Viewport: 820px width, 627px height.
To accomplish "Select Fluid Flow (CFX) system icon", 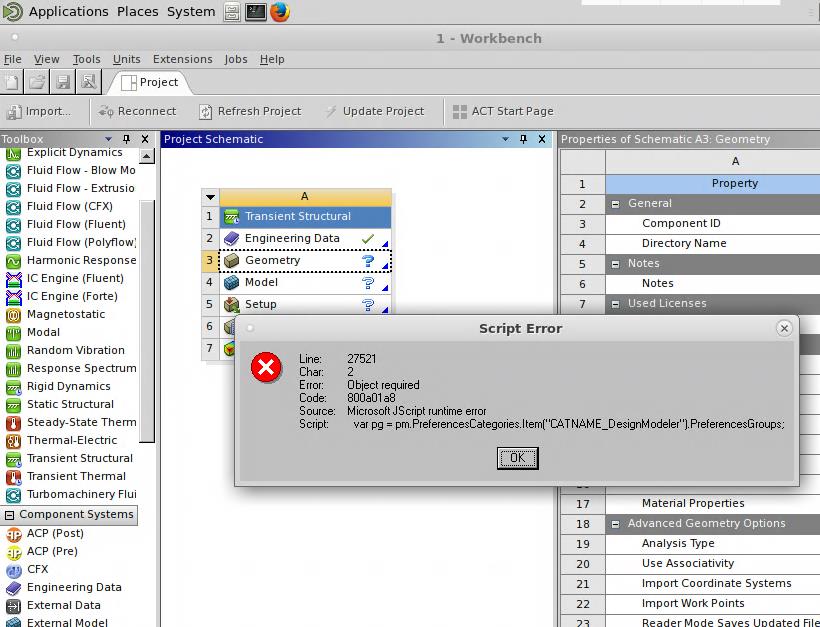I will tap(13, 207).
